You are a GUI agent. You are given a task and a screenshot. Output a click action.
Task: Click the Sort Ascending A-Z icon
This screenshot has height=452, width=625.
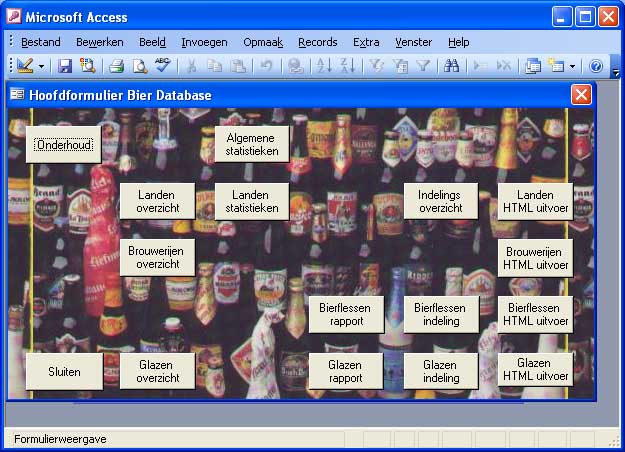pos(324,66)
